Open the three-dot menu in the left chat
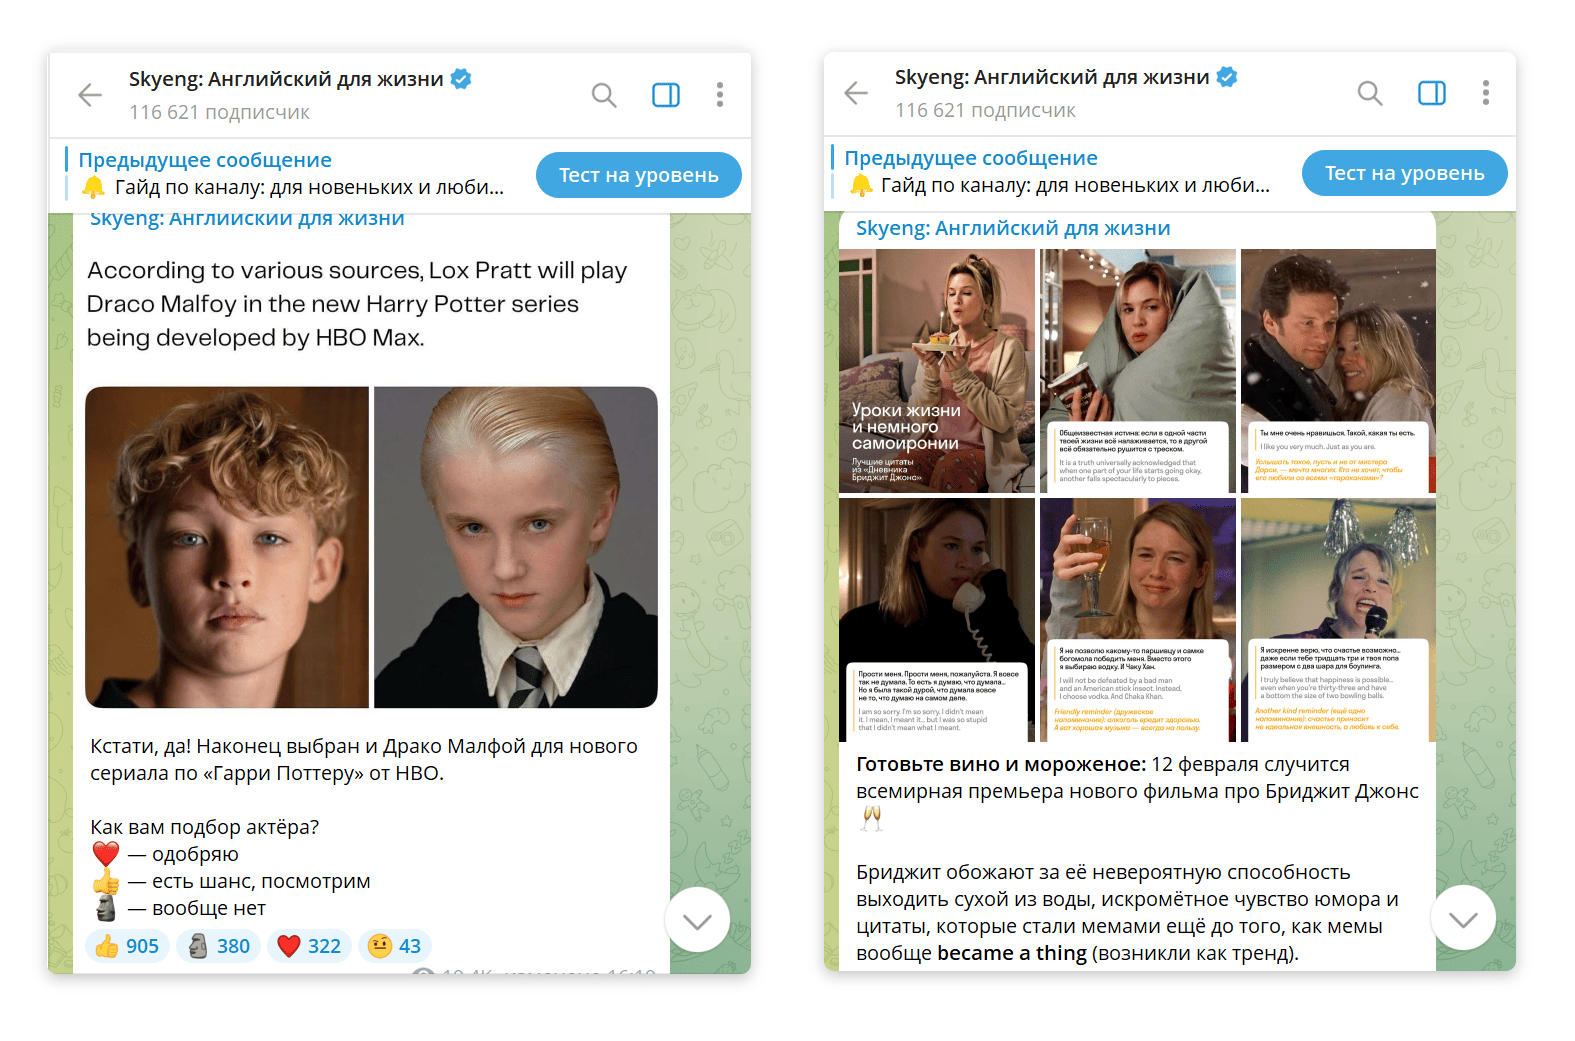 (720, 95)
